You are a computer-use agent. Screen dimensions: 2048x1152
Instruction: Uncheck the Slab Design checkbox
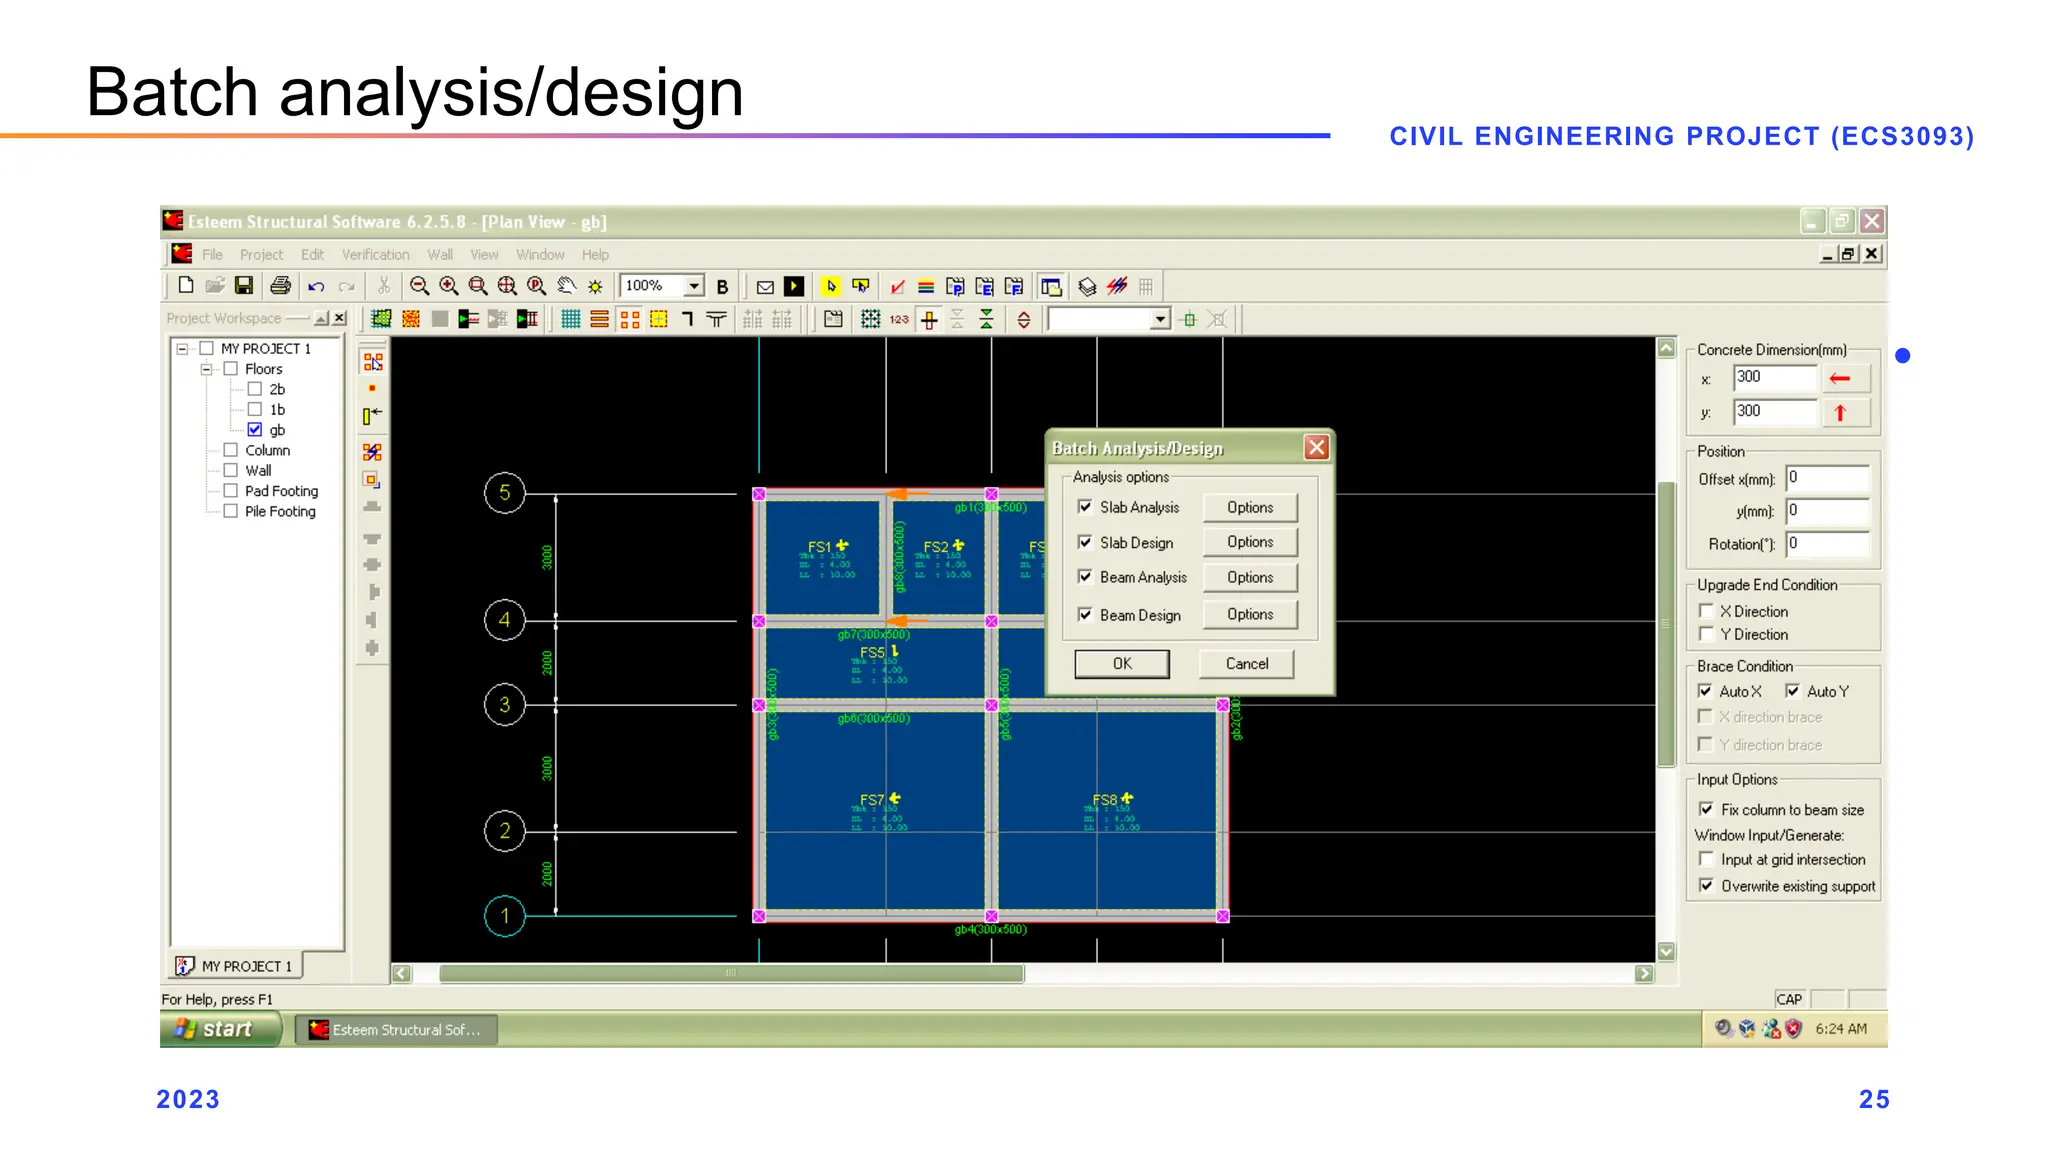[1085, 542]
